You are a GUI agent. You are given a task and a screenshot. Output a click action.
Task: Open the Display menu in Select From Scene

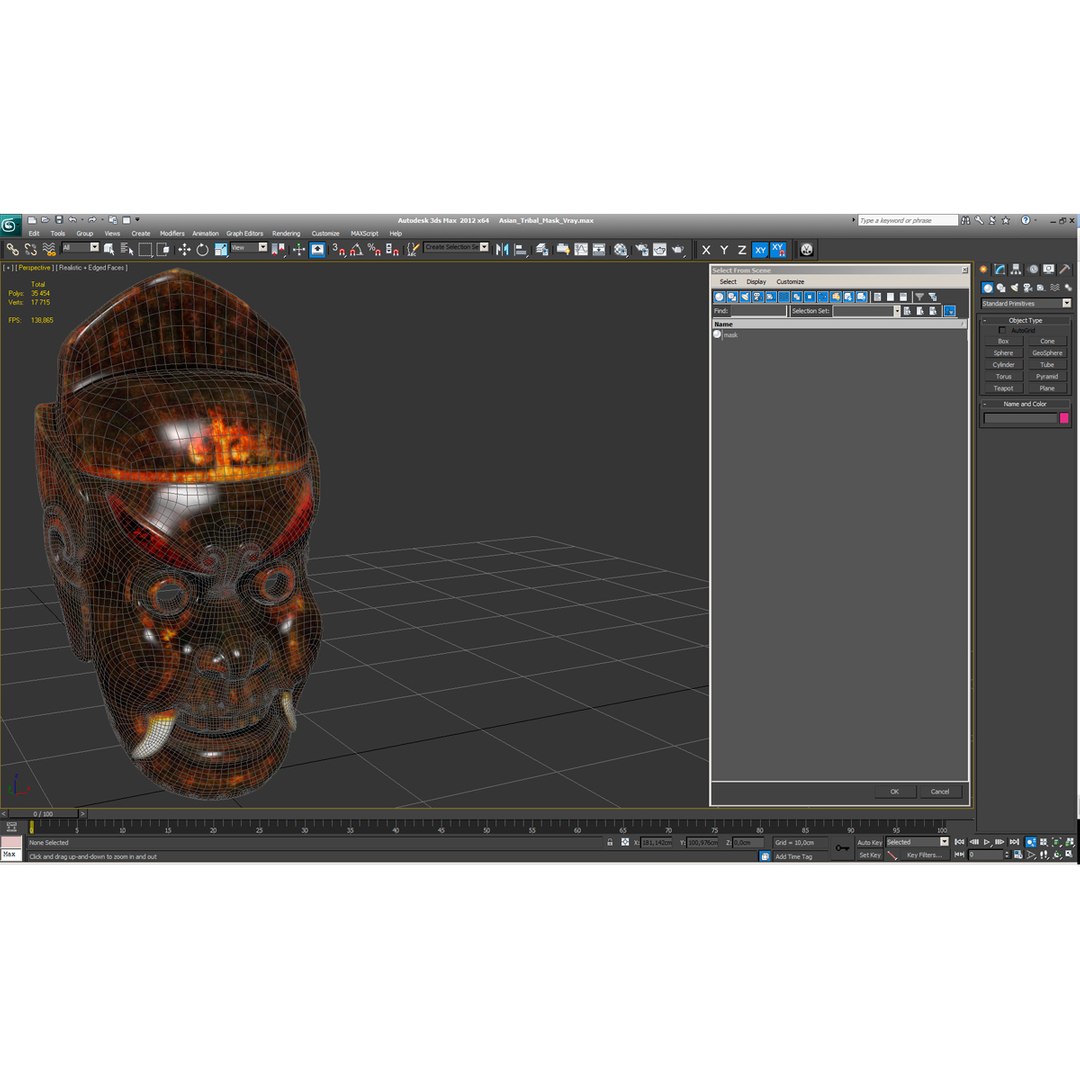coord(756,282)
